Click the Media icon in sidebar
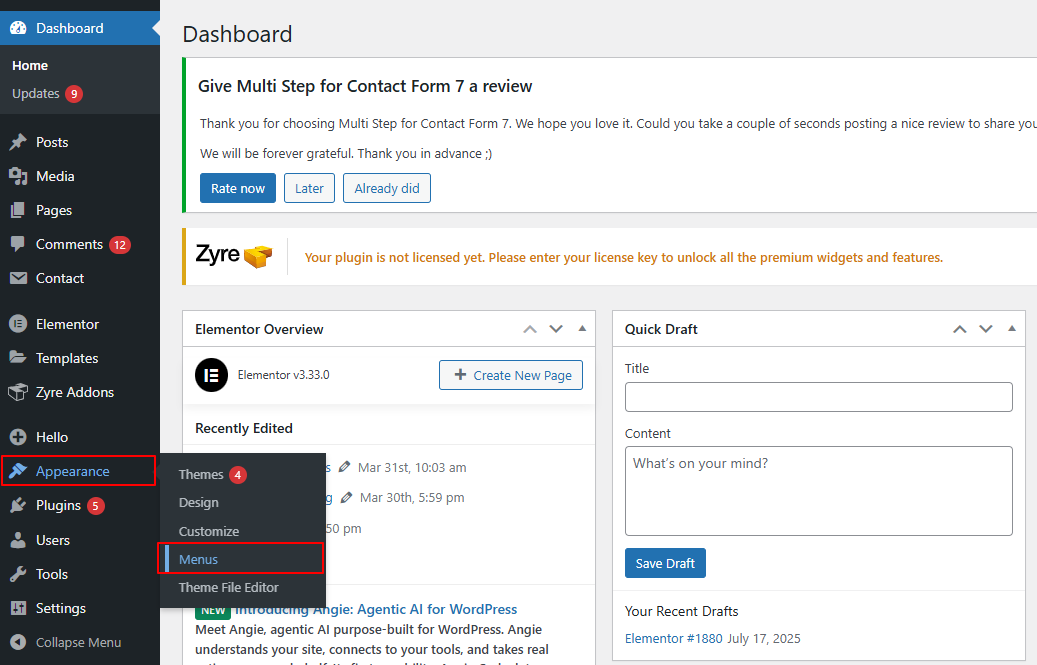The height and width of the screenshot is (665, 1037). coord(18,176)
